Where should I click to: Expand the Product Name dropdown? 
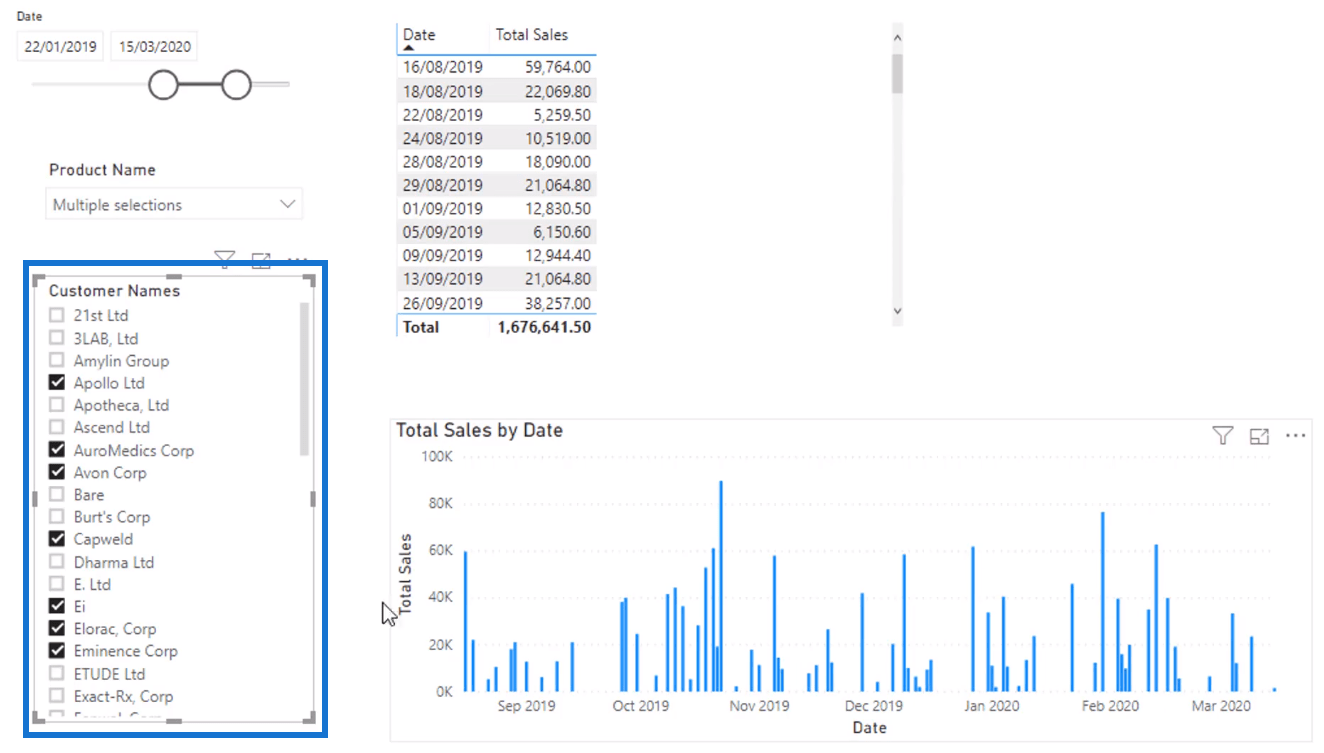[x=174, y=205]
